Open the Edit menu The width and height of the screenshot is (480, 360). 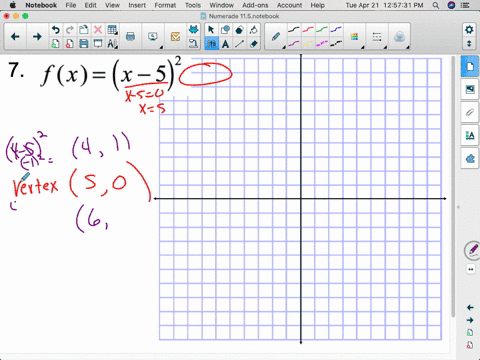coord(90,5)
